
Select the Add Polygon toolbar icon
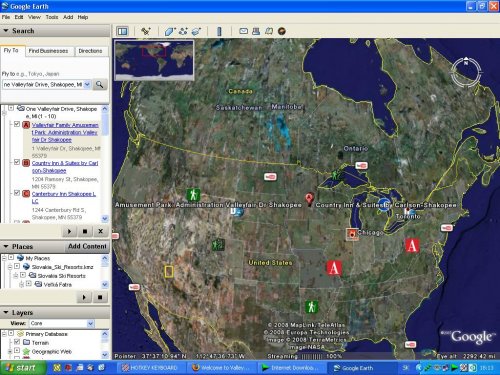coord(170,31)
